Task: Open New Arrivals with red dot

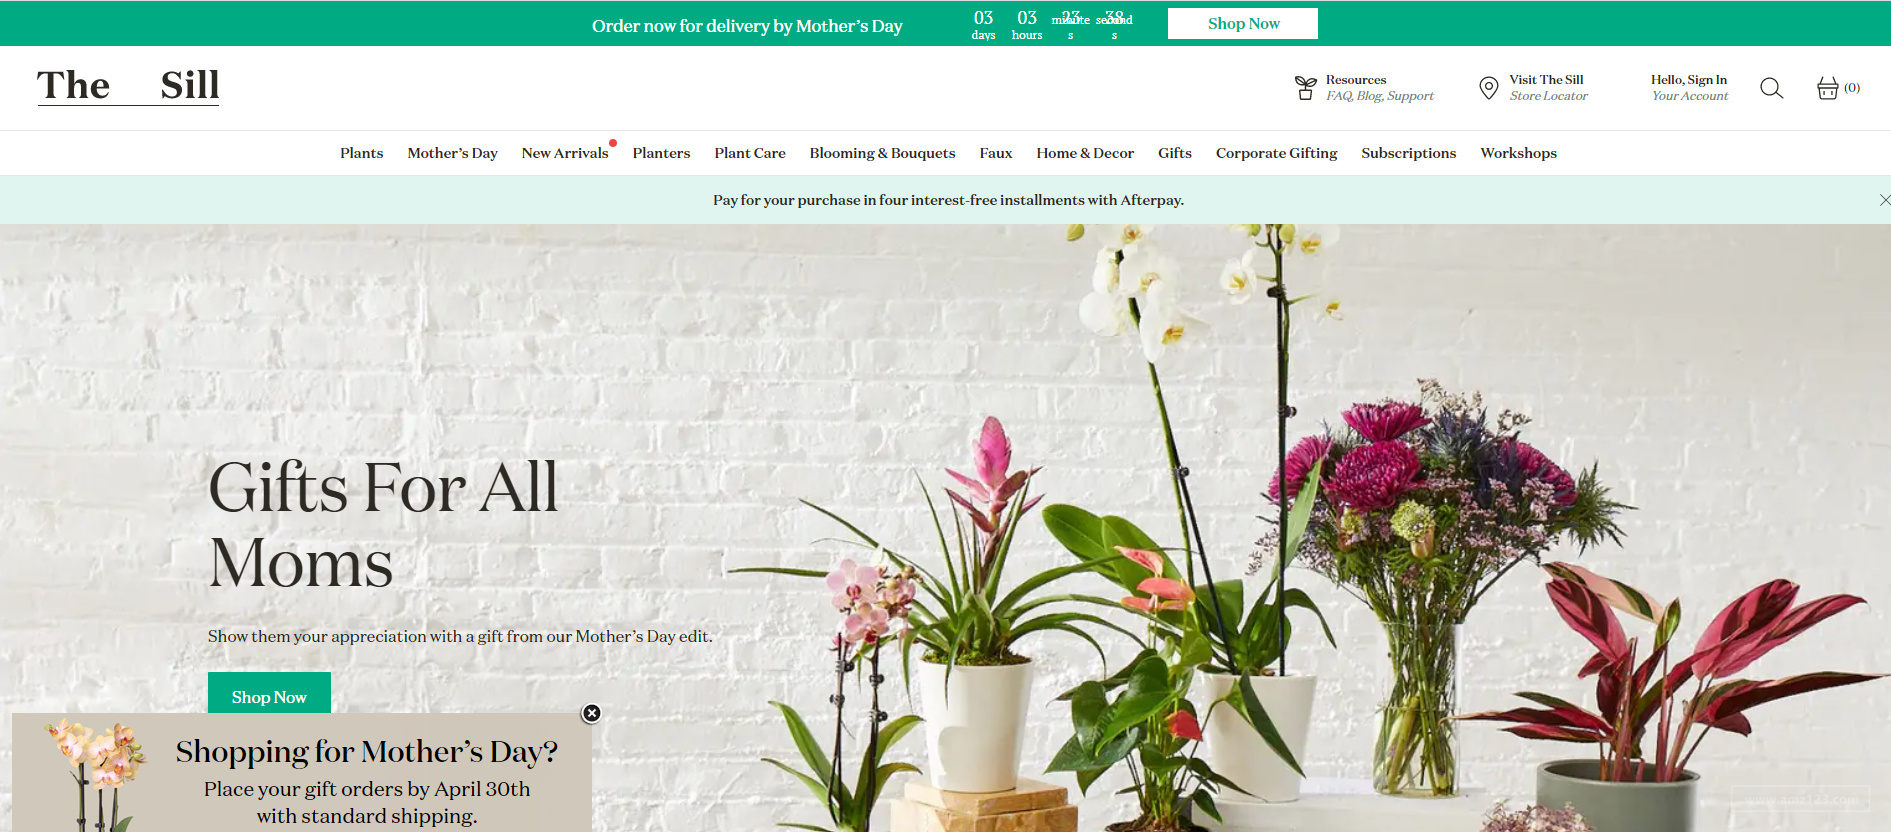Action: point(565,153)
